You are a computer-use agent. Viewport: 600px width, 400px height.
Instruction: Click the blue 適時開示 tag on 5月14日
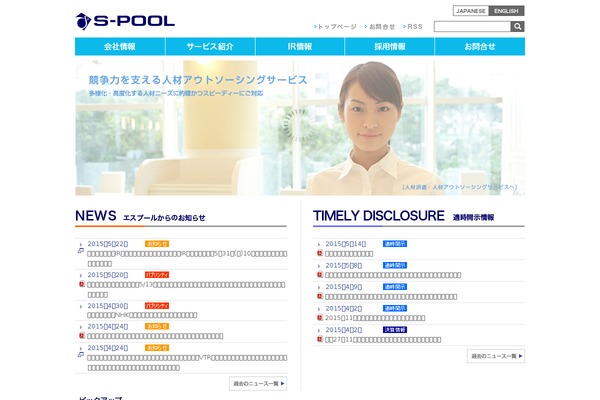pos(395,244)
